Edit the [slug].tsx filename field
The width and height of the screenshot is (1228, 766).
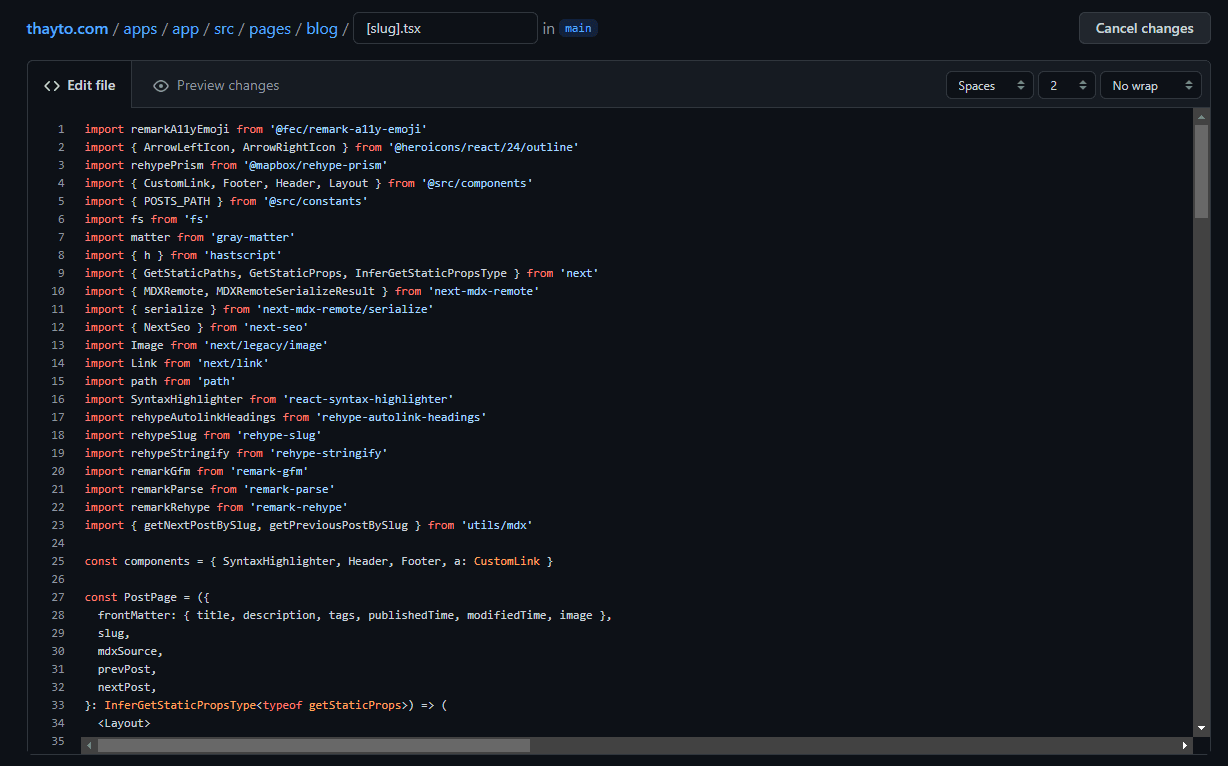coord(445,28)
